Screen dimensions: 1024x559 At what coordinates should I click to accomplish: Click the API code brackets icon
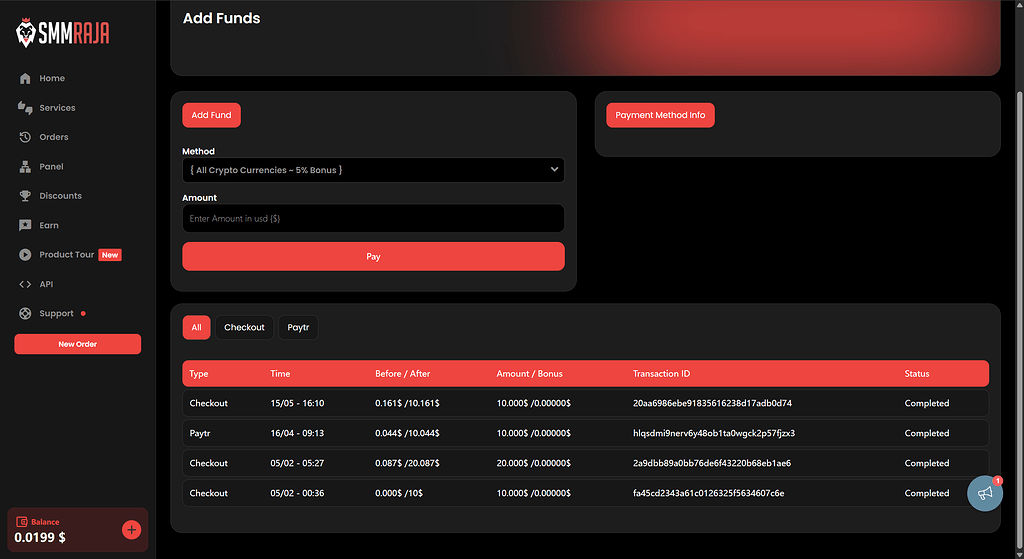click(x=25, y=284)
